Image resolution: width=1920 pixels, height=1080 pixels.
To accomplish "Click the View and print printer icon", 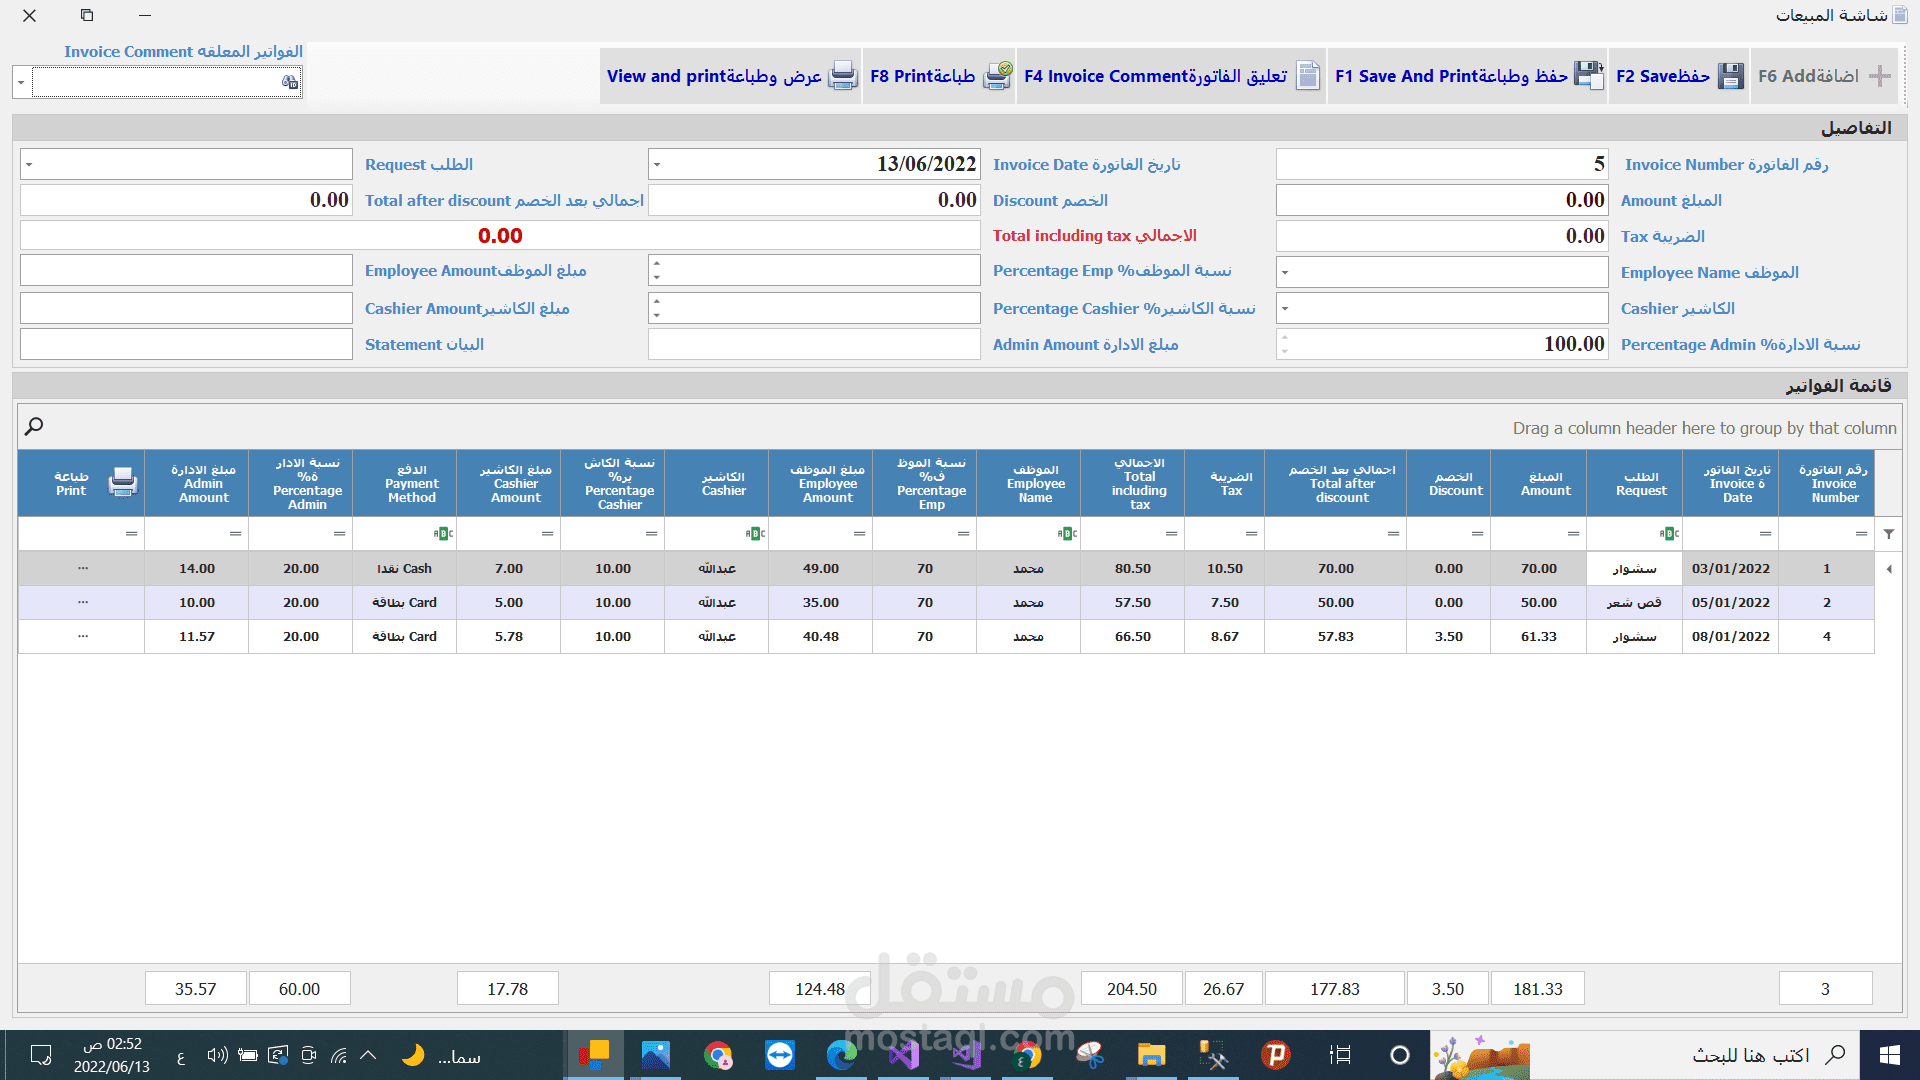I will pos(844,76).
